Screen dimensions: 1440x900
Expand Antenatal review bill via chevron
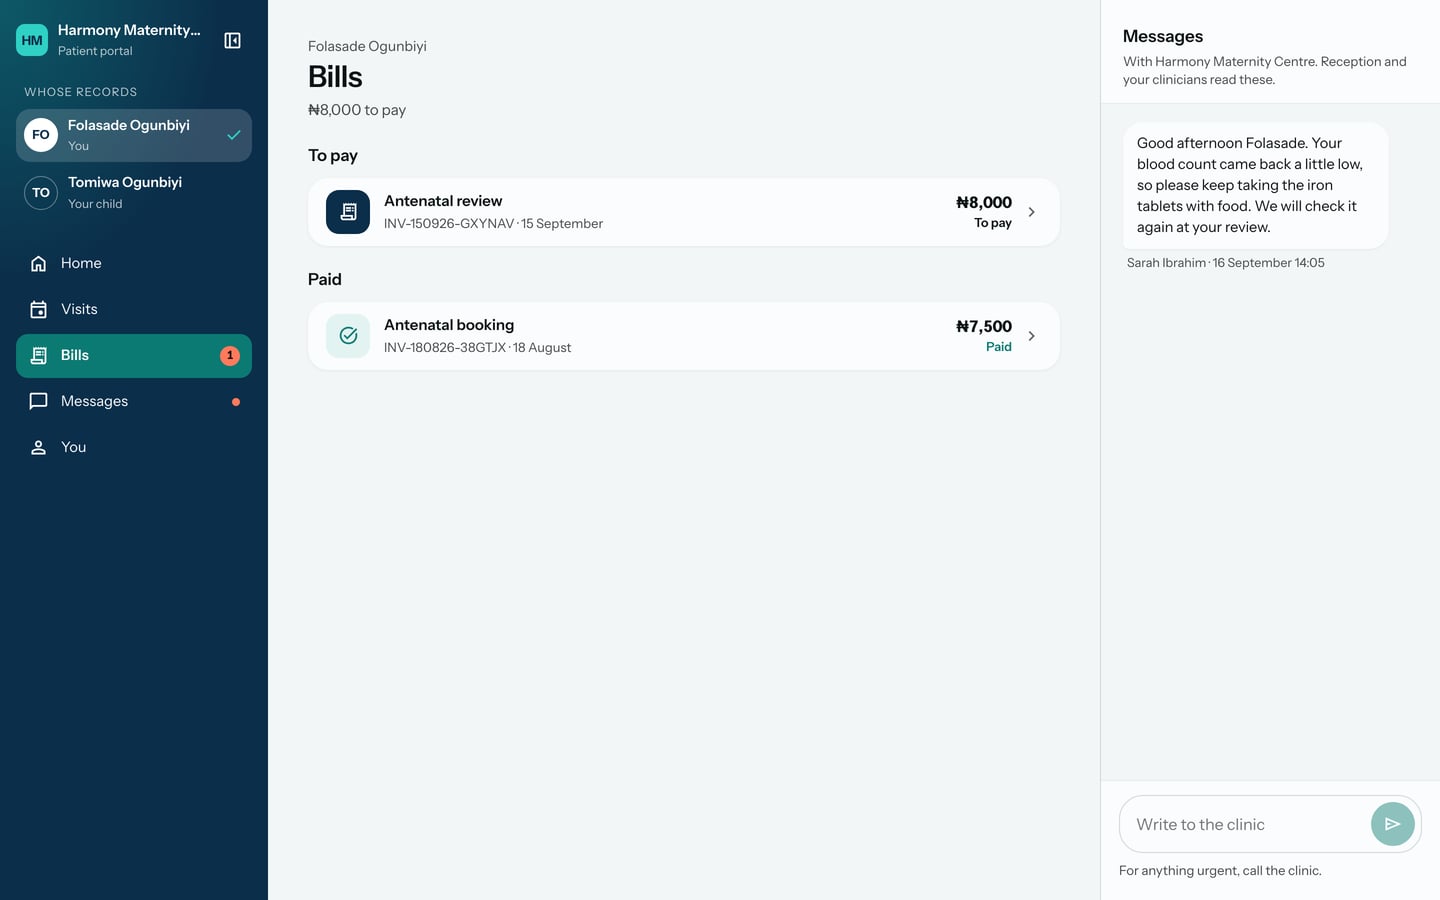1032,212
